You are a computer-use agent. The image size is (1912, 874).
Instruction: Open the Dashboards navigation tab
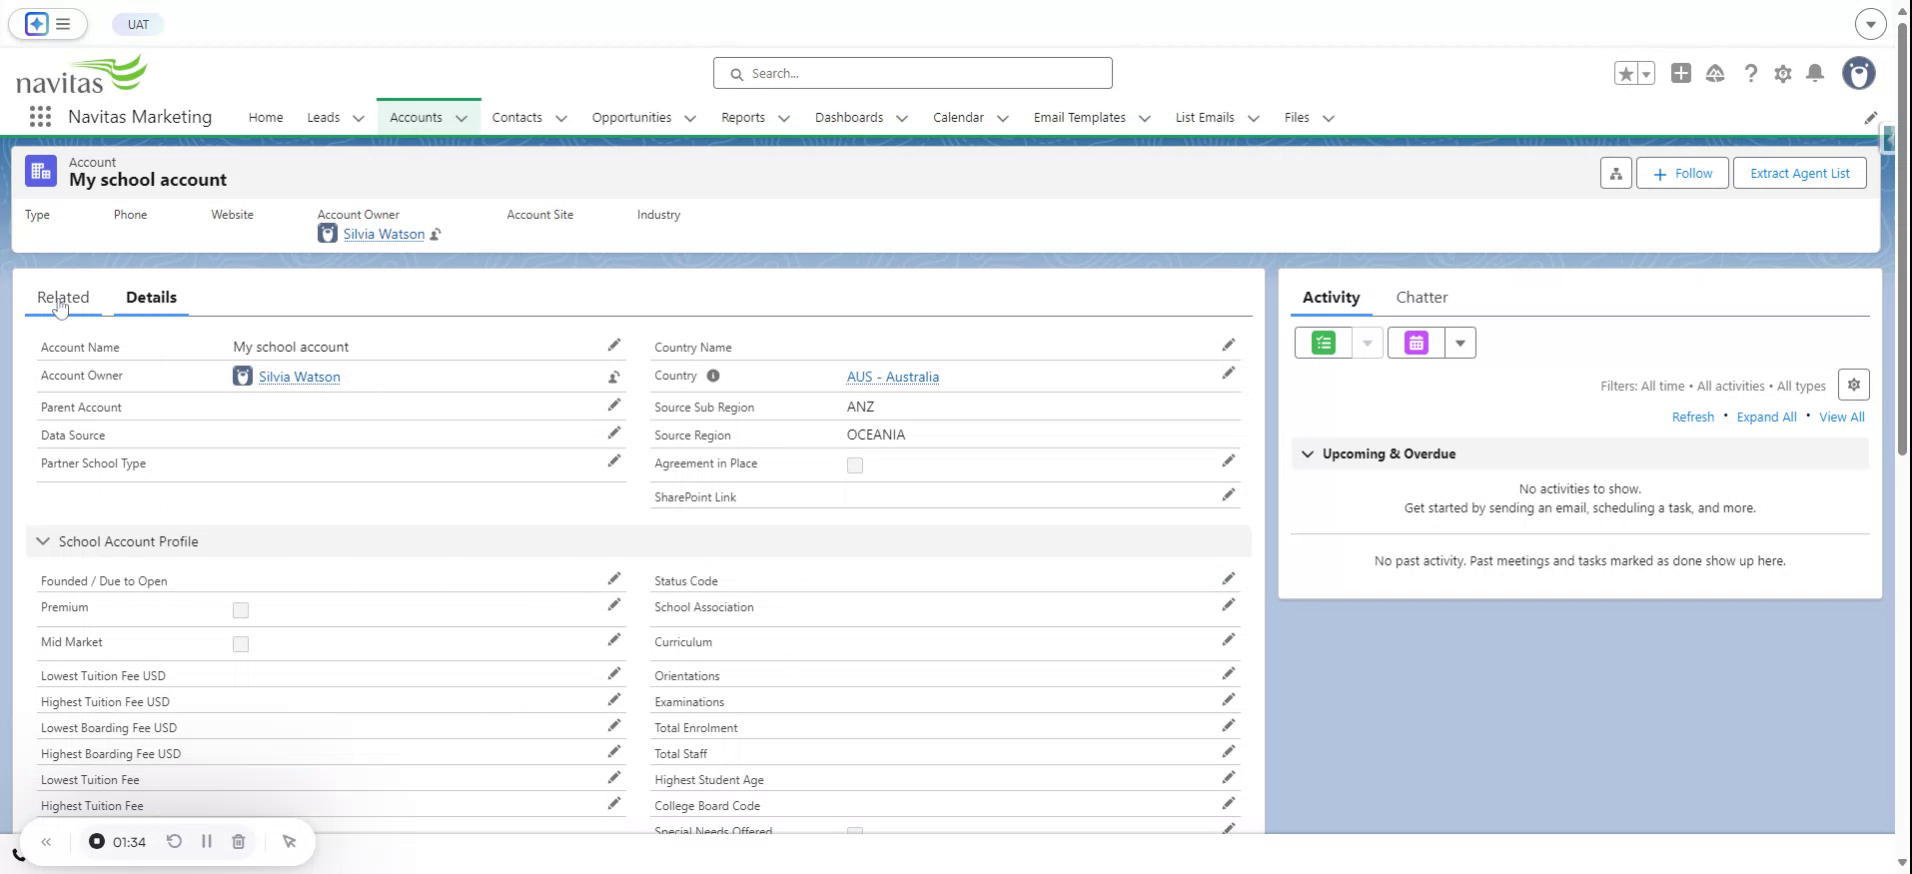(849, 117)
